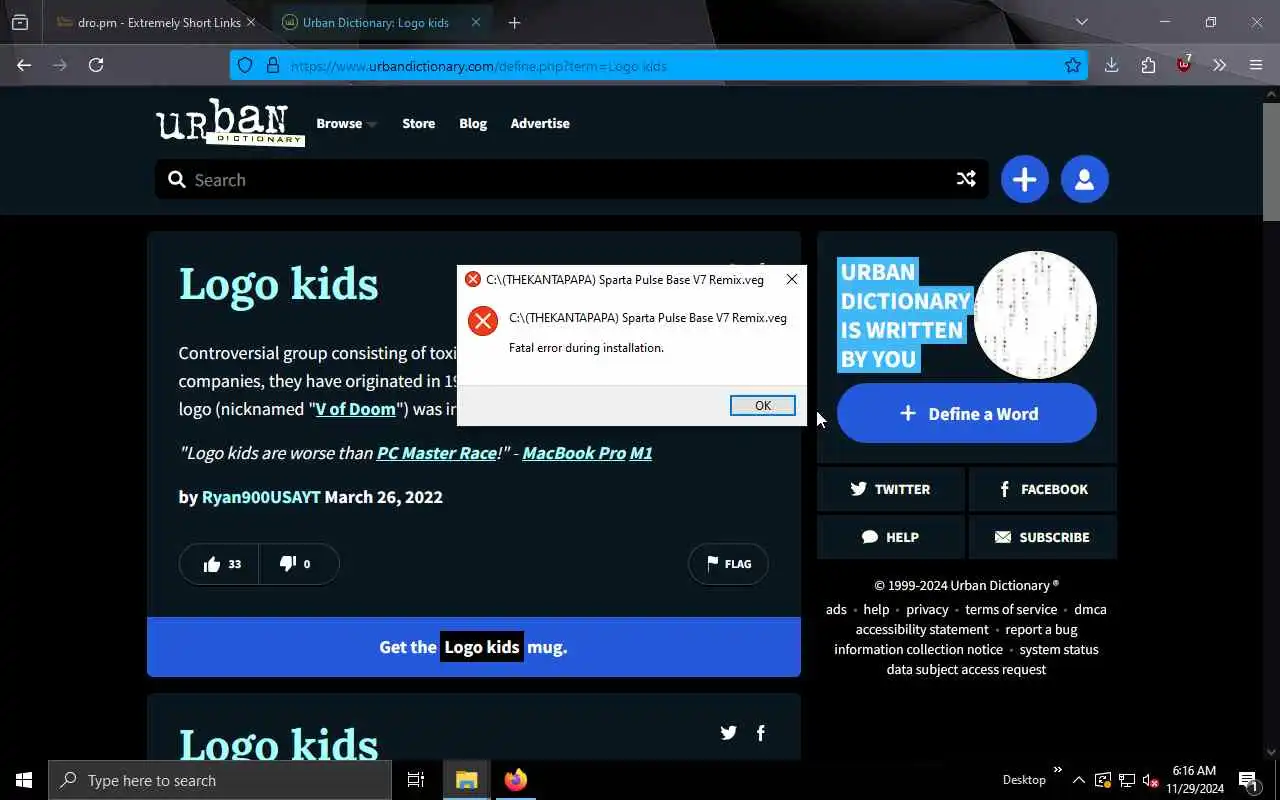Flag the Logo kids definition
1280x800 pixels.
pyautogui.click(x=728, y=564)
